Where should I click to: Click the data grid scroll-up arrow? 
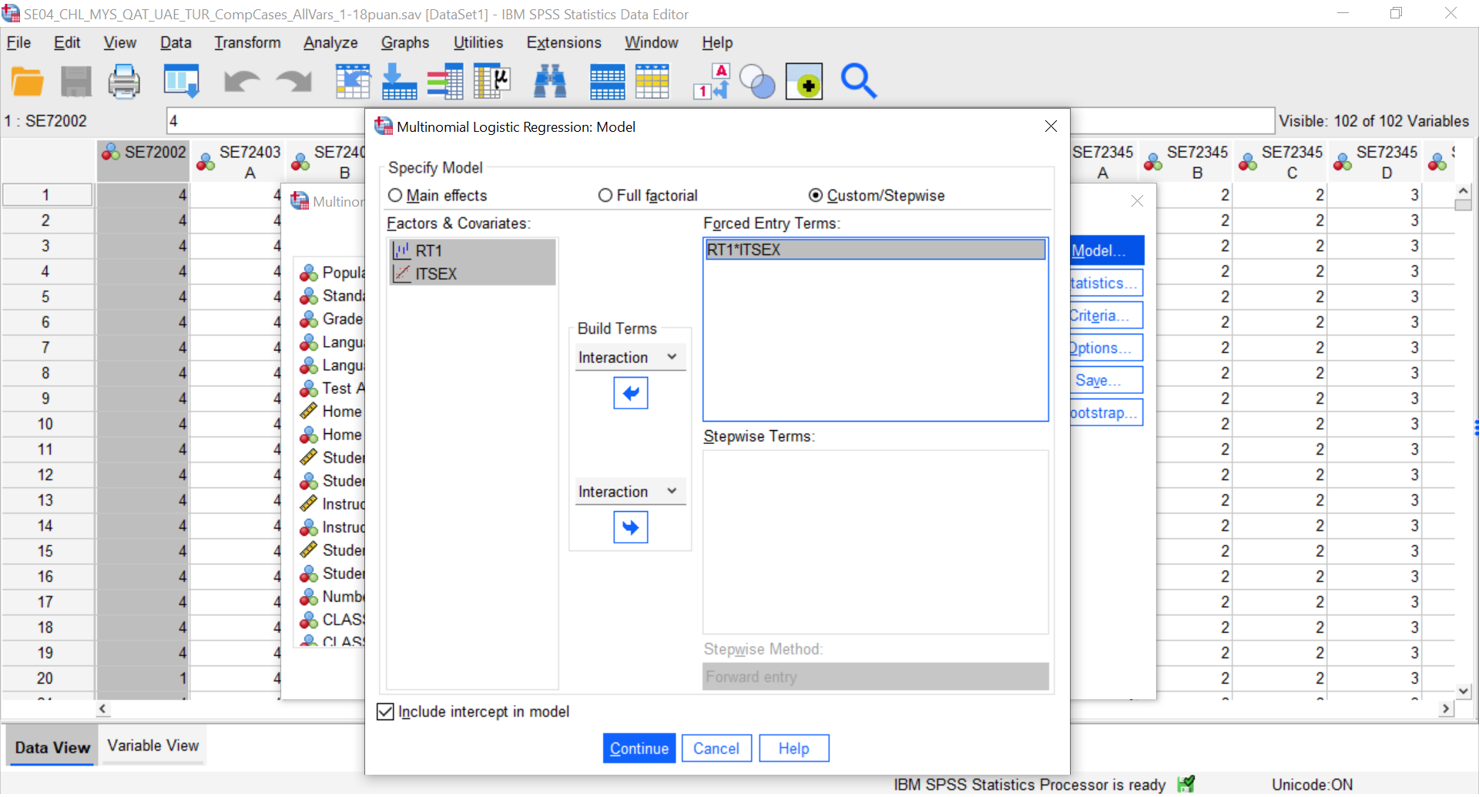pyautogui.click(x=1464, y=191)
